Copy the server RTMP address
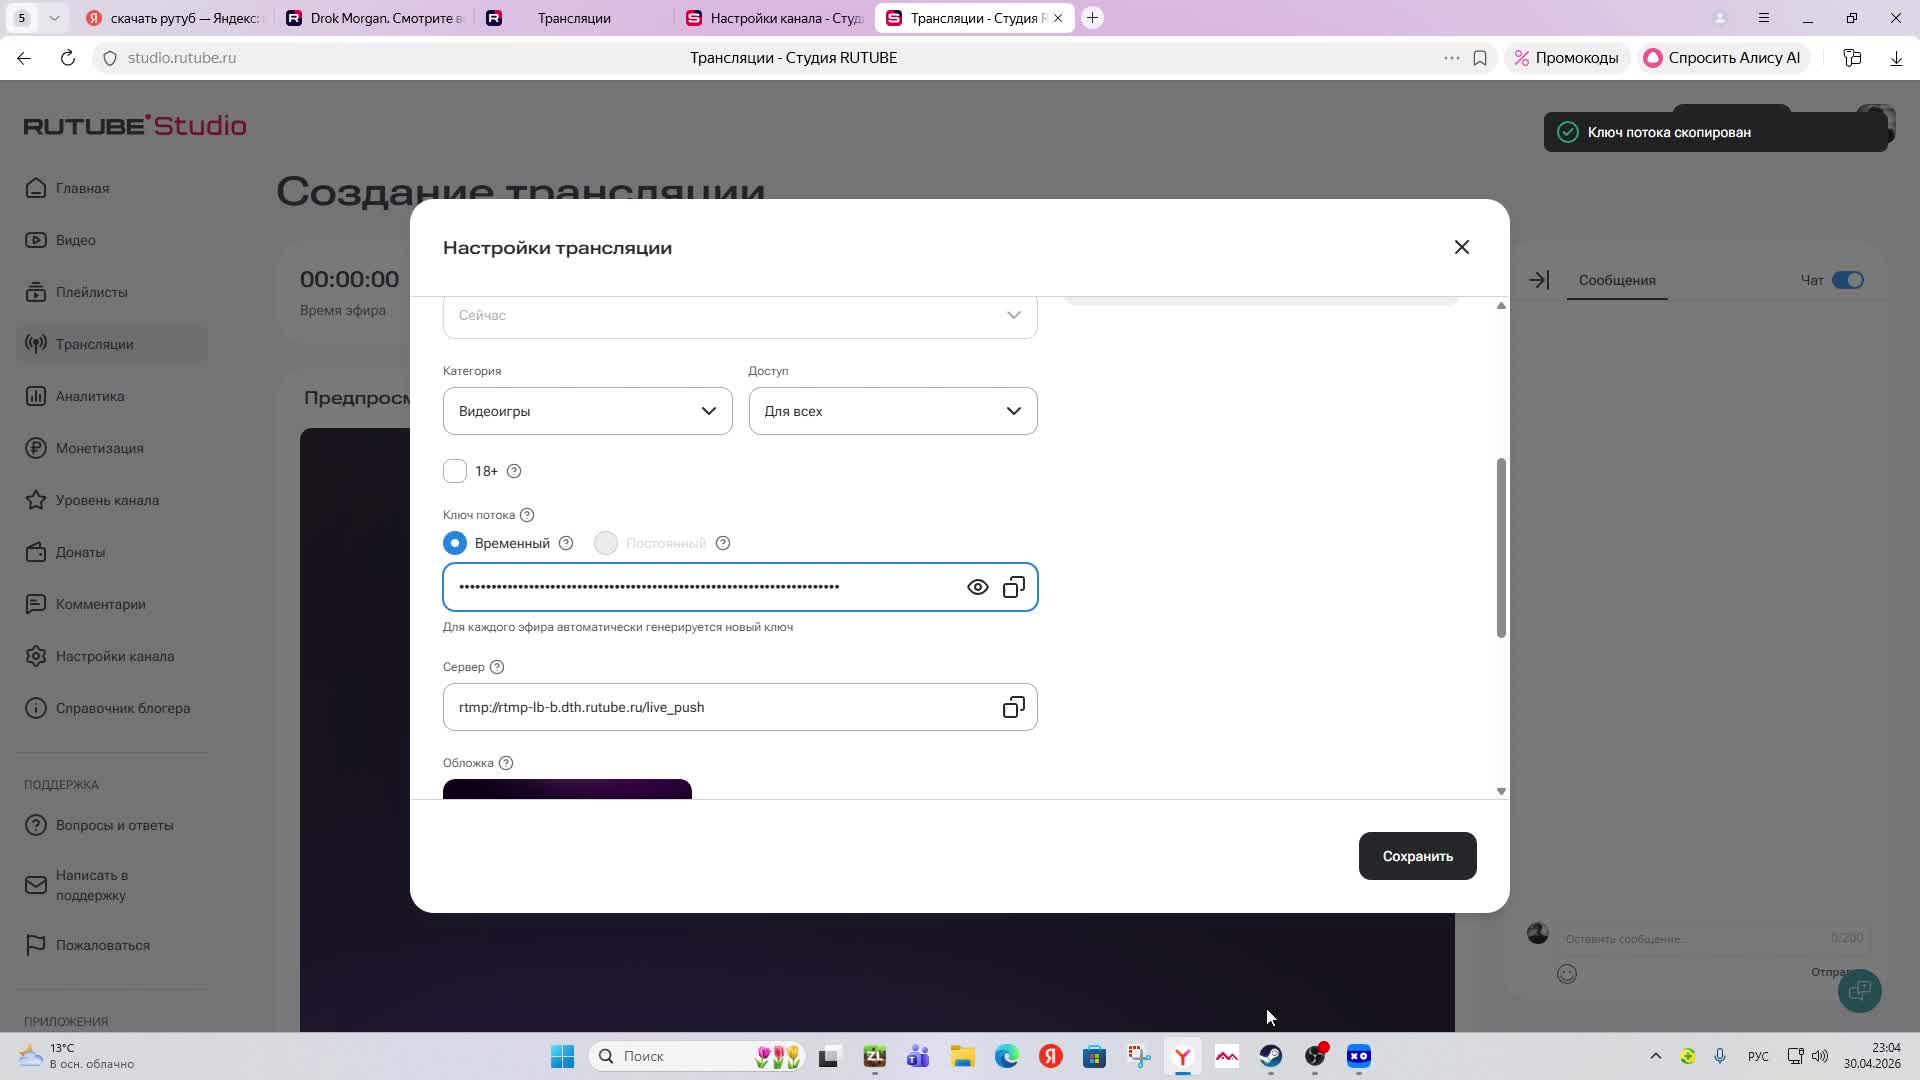 (x=1013, y=707)
